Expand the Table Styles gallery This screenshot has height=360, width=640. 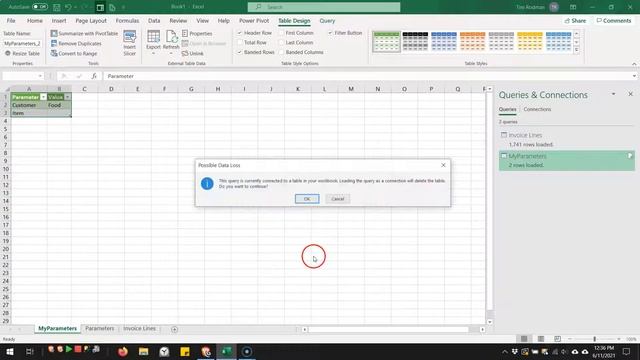pyautogui.click(x=576, y=50)
